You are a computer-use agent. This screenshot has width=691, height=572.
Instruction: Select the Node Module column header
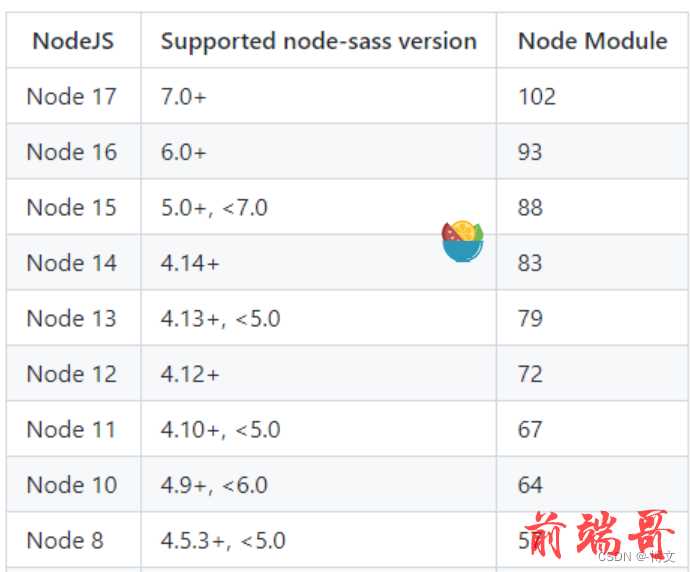[x=593, y=41]
